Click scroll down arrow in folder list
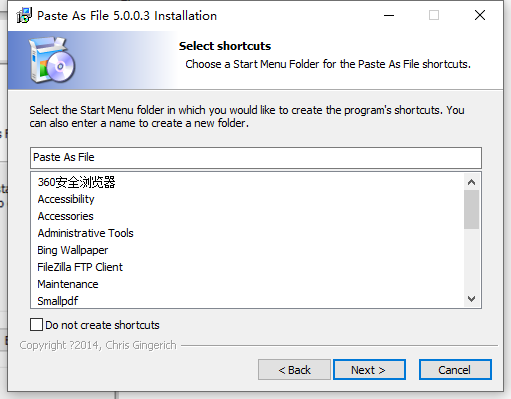The image size is (511, 399). click(x=471, y=299)
